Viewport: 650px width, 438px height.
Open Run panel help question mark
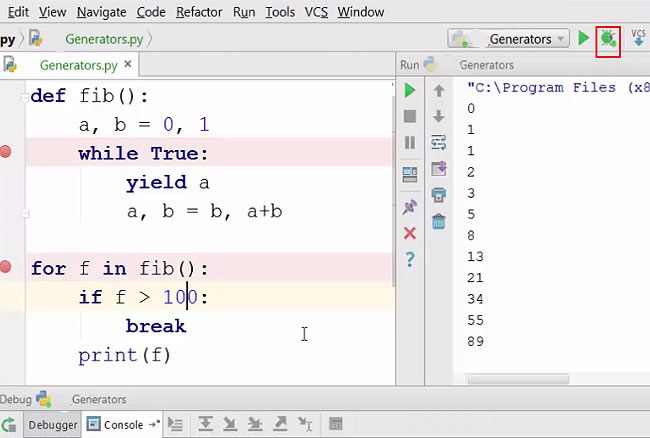click(410, 259)
